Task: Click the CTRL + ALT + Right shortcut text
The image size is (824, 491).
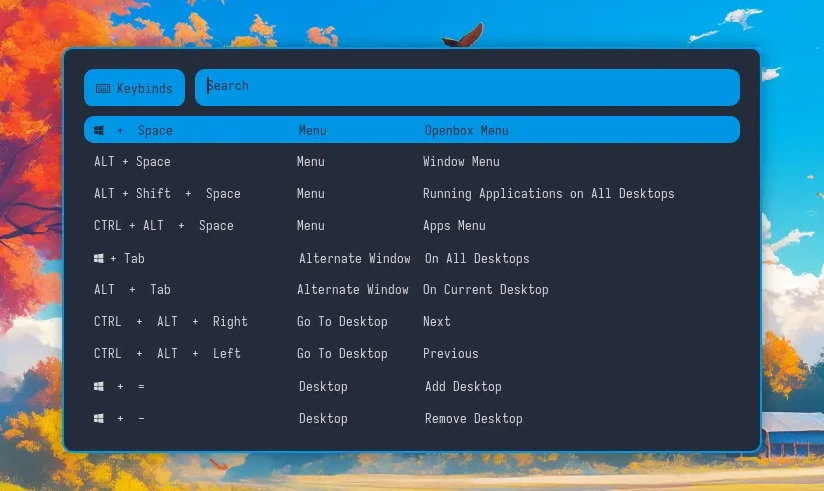Action: tap(171, 321)
